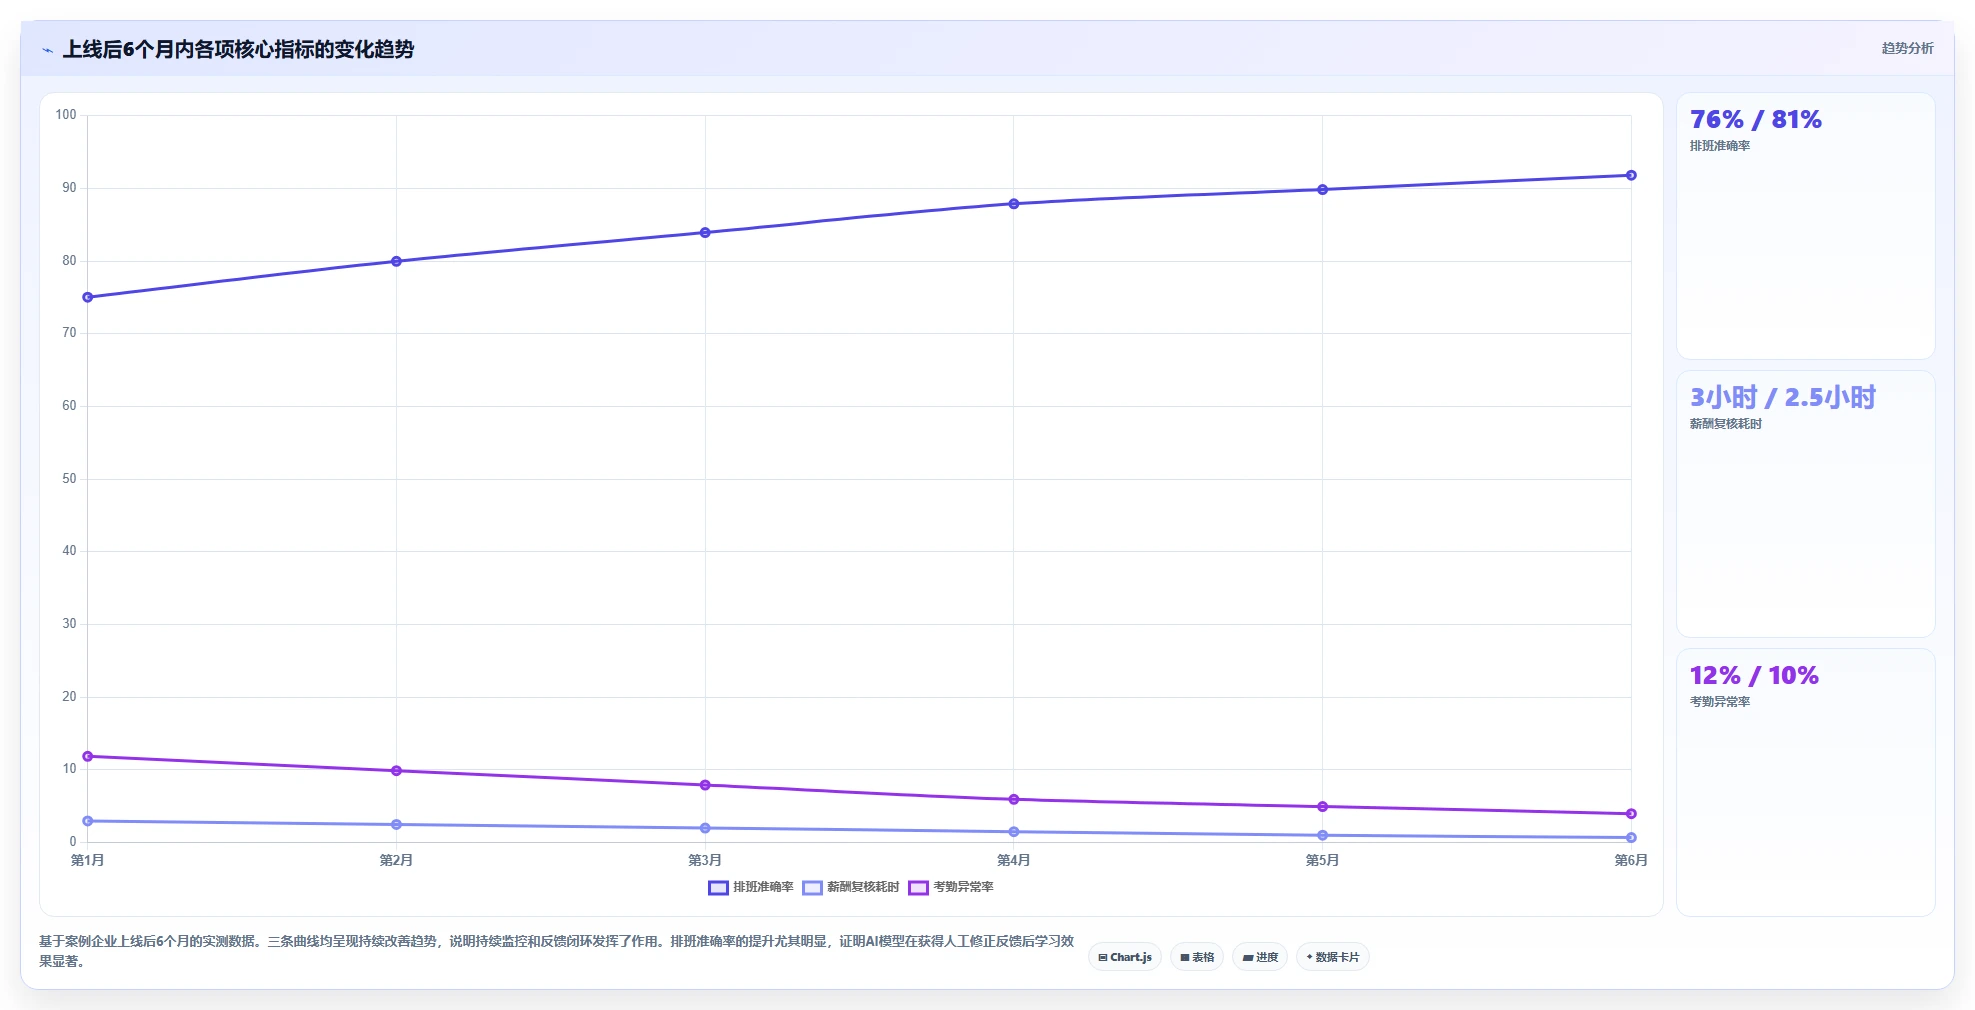1975x1010 pixels.
Task: Click the 薪酬复核耗时 data point at 第1月
Action: click(88, 821)
